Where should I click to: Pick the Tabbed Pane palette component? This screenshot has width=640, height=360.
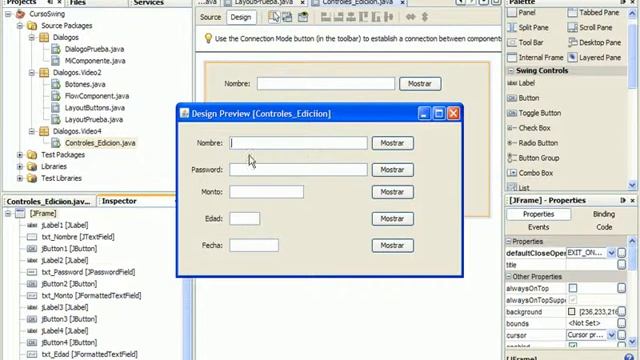(593, 13)
